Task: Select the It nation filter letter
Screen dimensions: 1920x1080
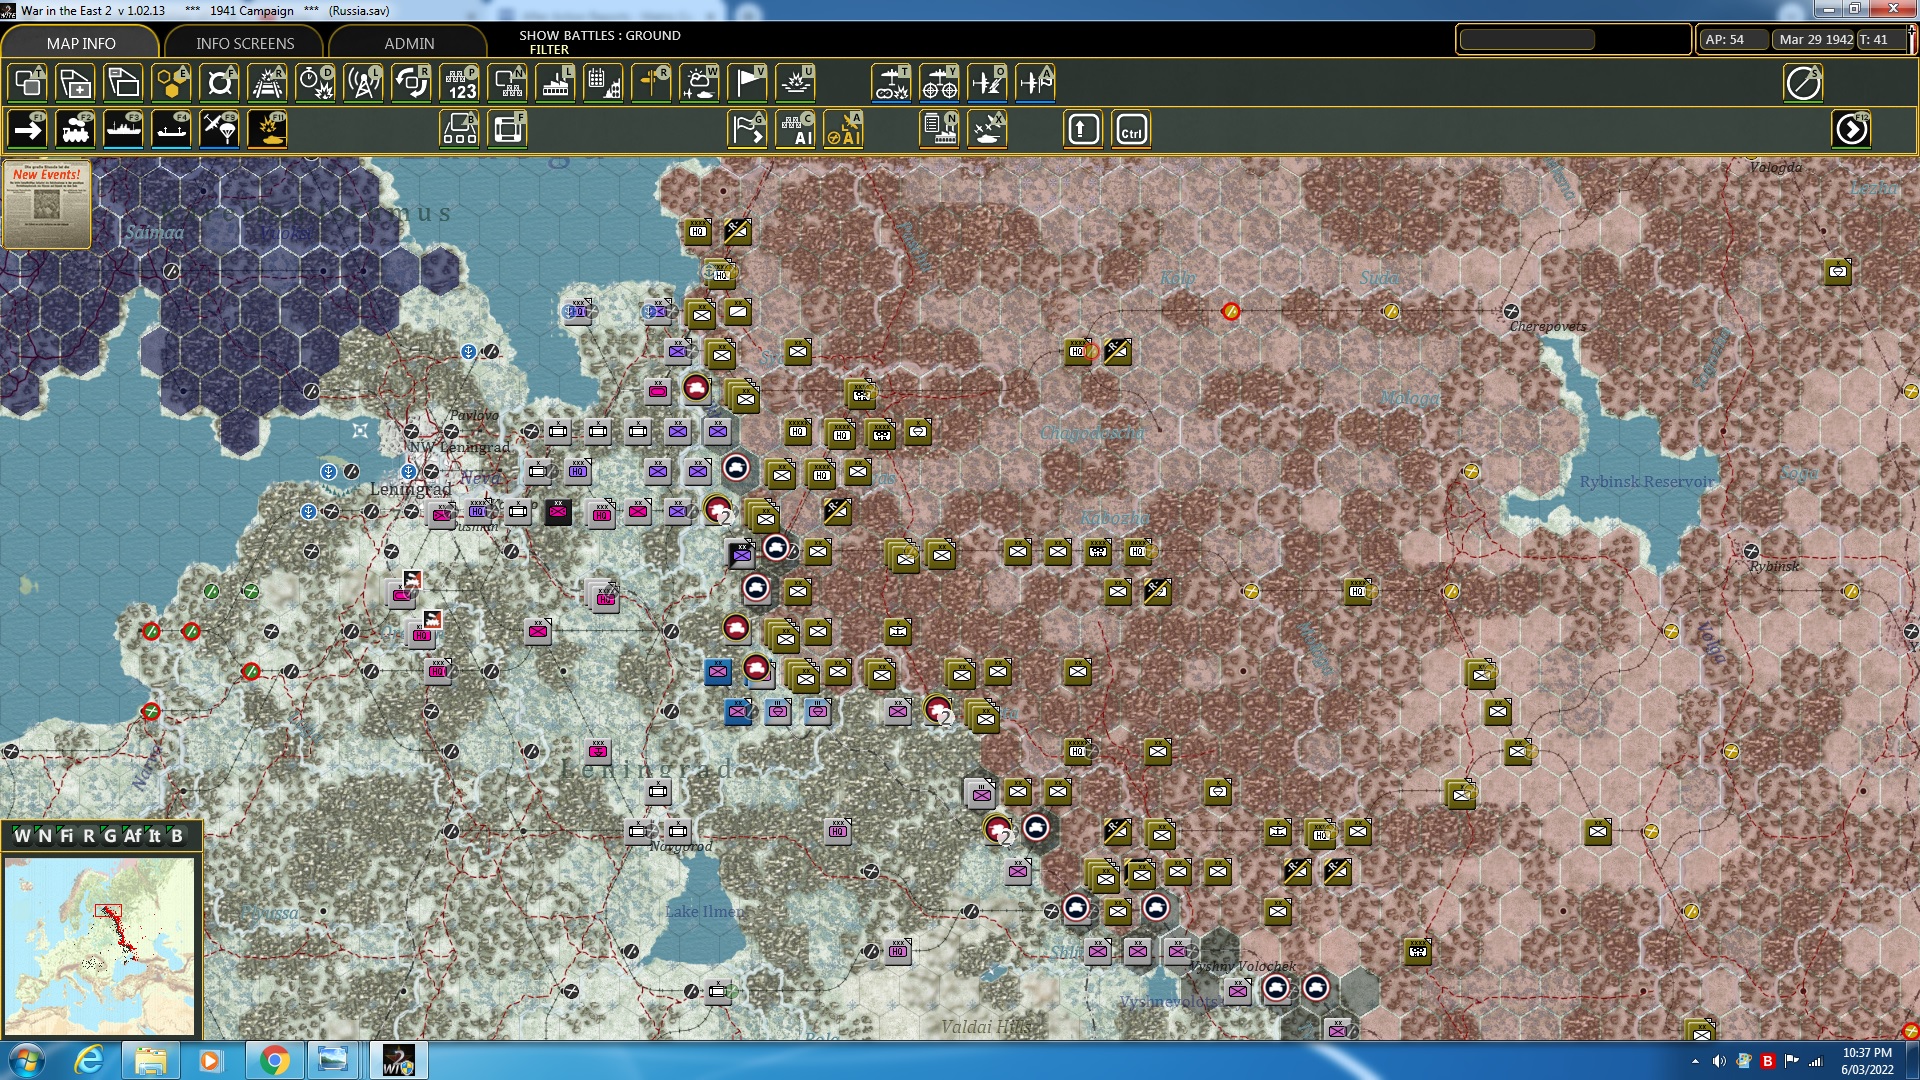Action: pyautogui.click(x=154, y=836)
